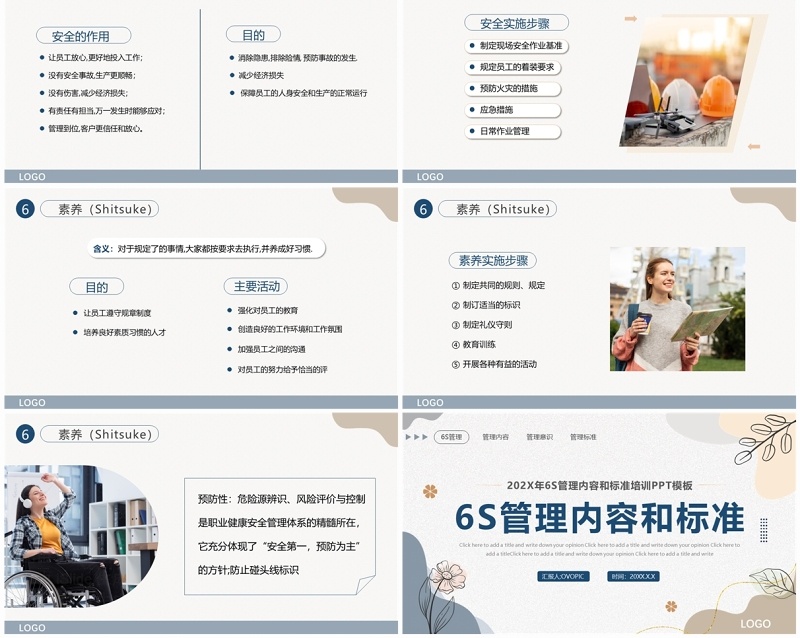Click the 汇报人:OVOPIC button
800x638 pixels.
(x=563, y=576)
